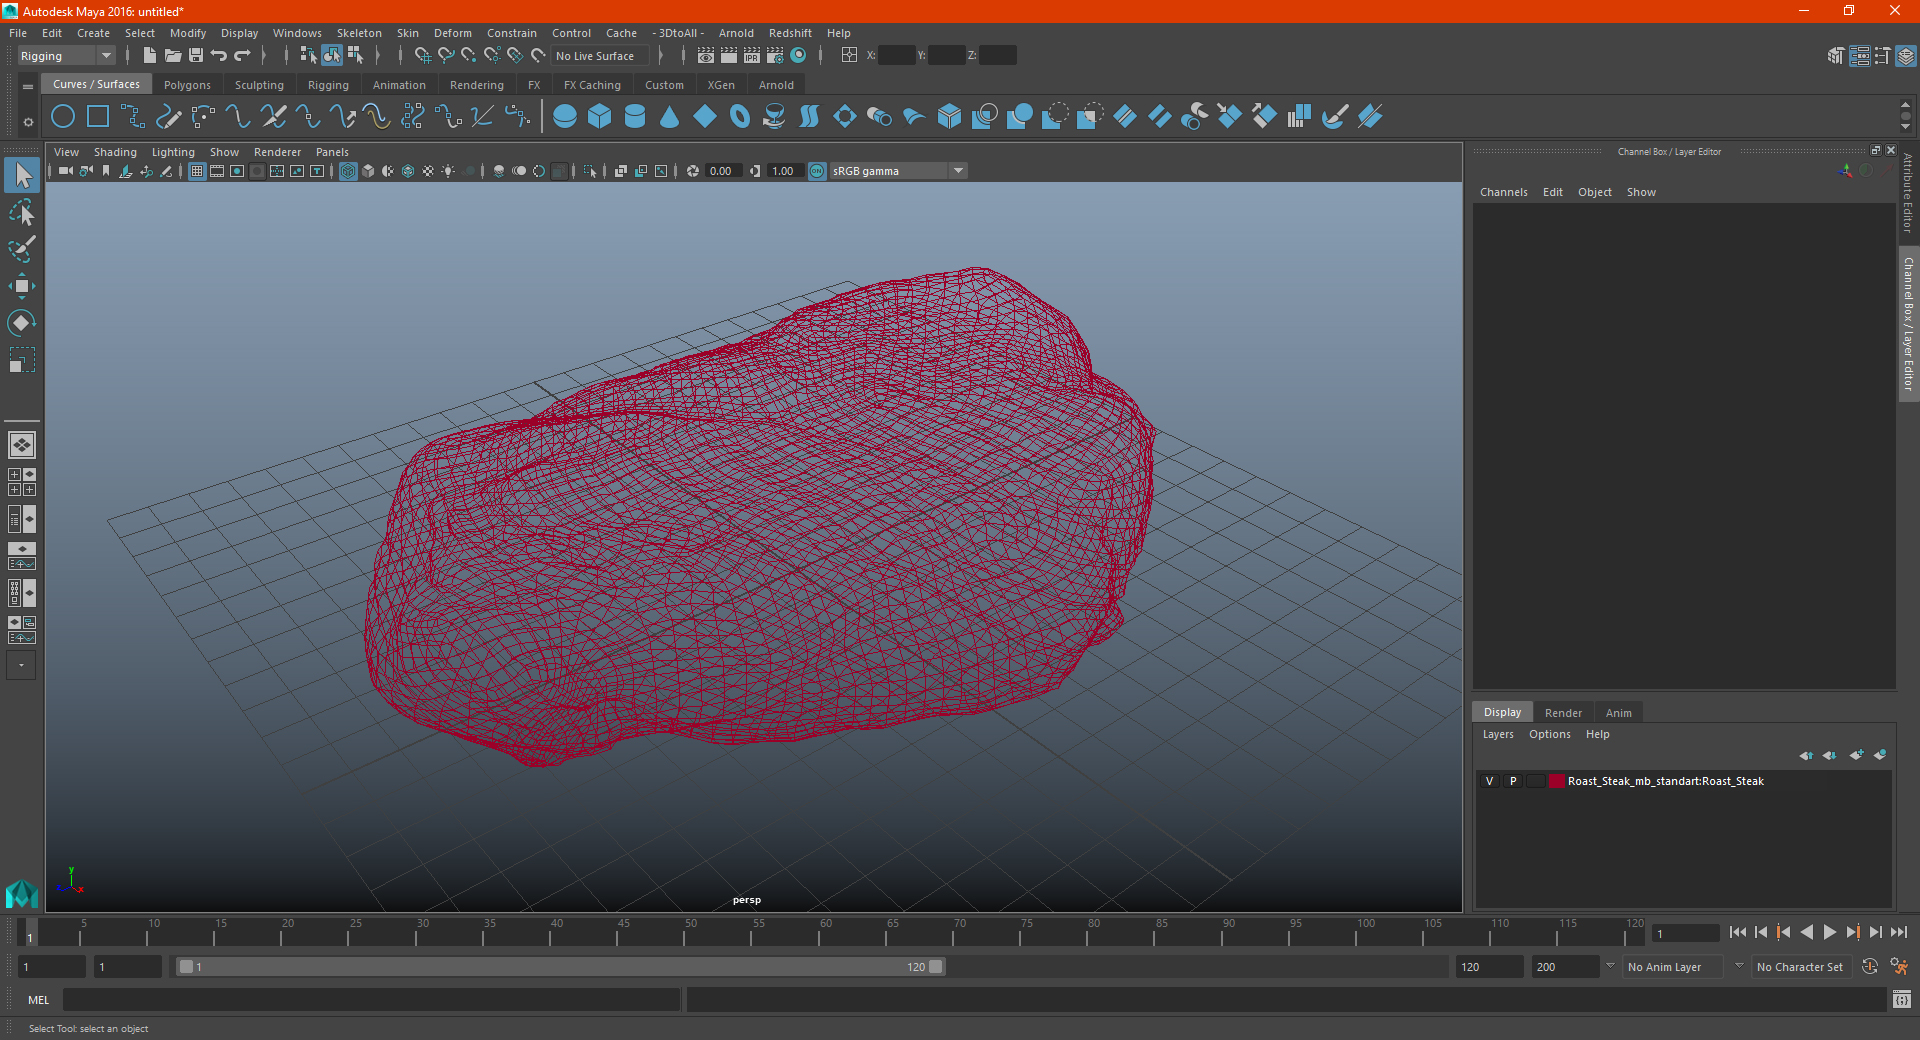1920x1040 pixels.
Task: Play the animation forwards
Action: pyautogui.click(x=1830, y=932)
